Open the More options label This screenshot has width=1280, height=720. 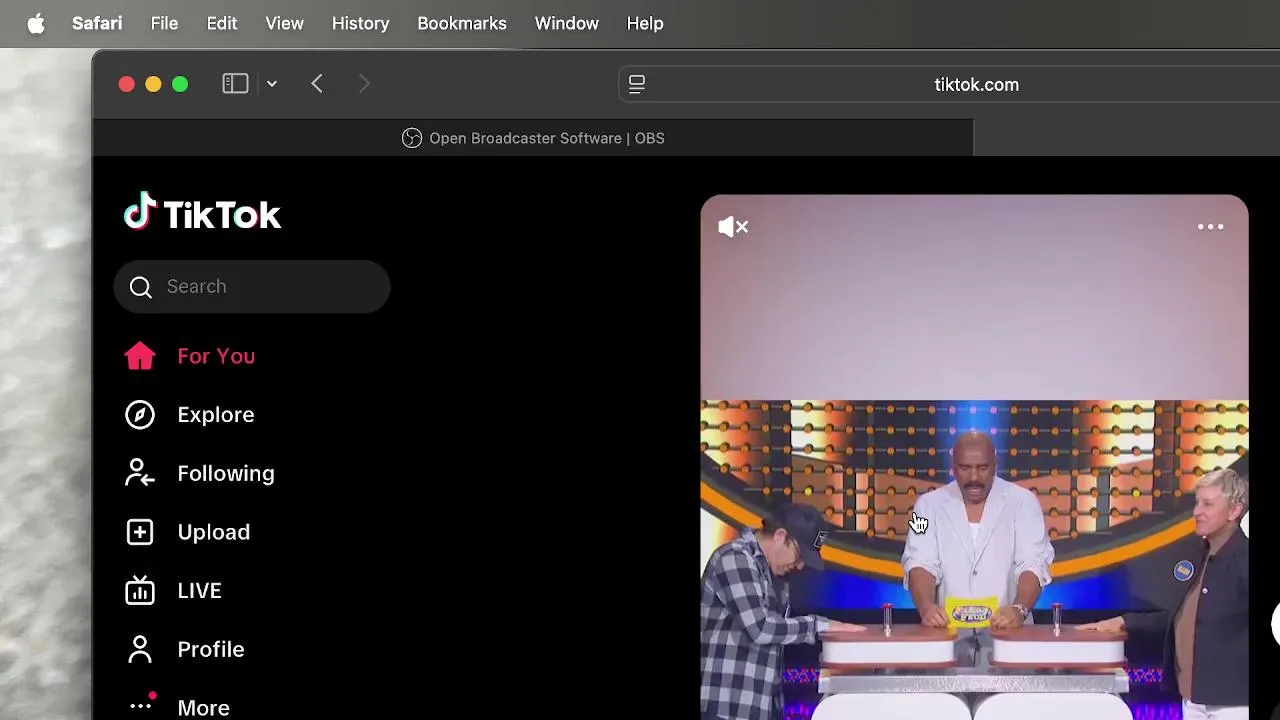203,708
